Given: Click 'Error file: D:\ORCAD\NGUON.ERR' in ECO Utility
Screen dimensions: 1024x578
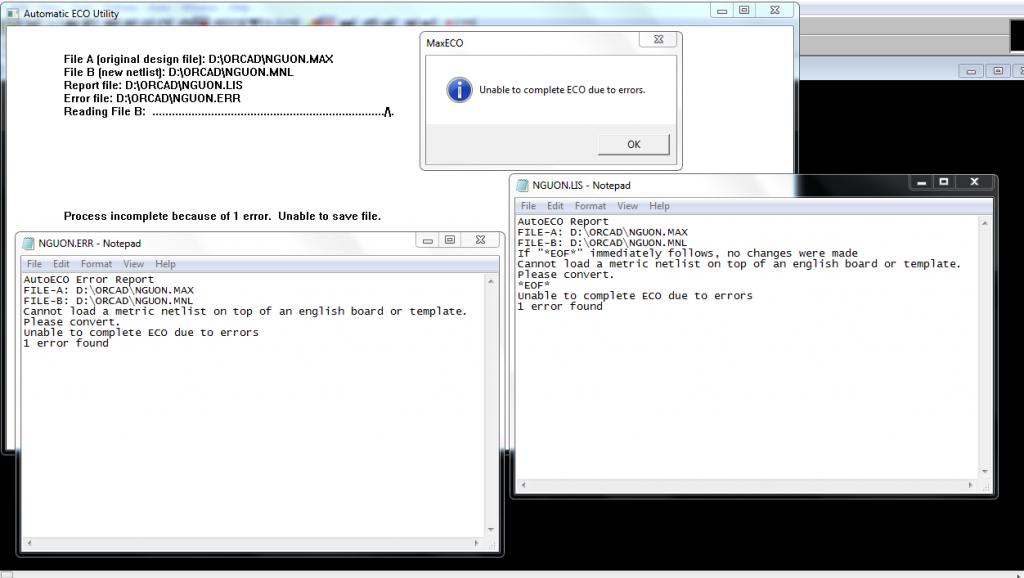Looking at the screenshot, I should 152,98.
